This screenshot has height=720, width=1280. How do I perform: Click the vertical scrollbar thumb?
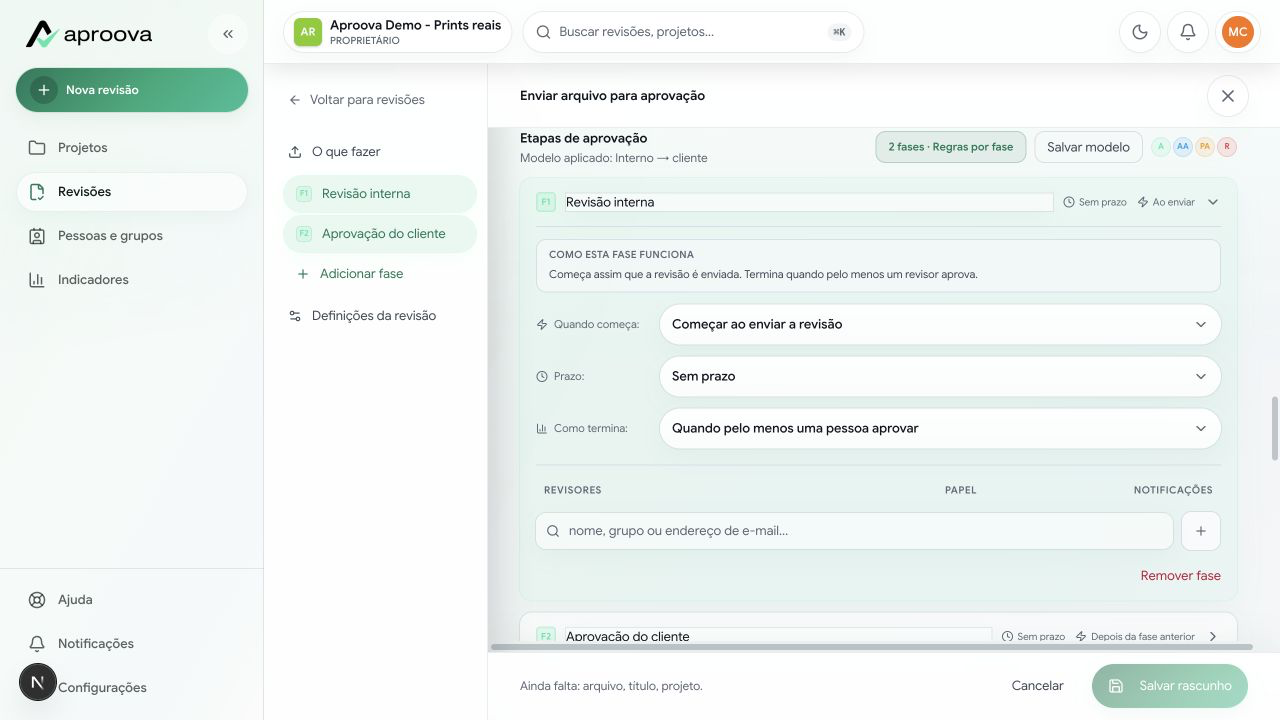pyautogui.click(x=1275, y=428)
